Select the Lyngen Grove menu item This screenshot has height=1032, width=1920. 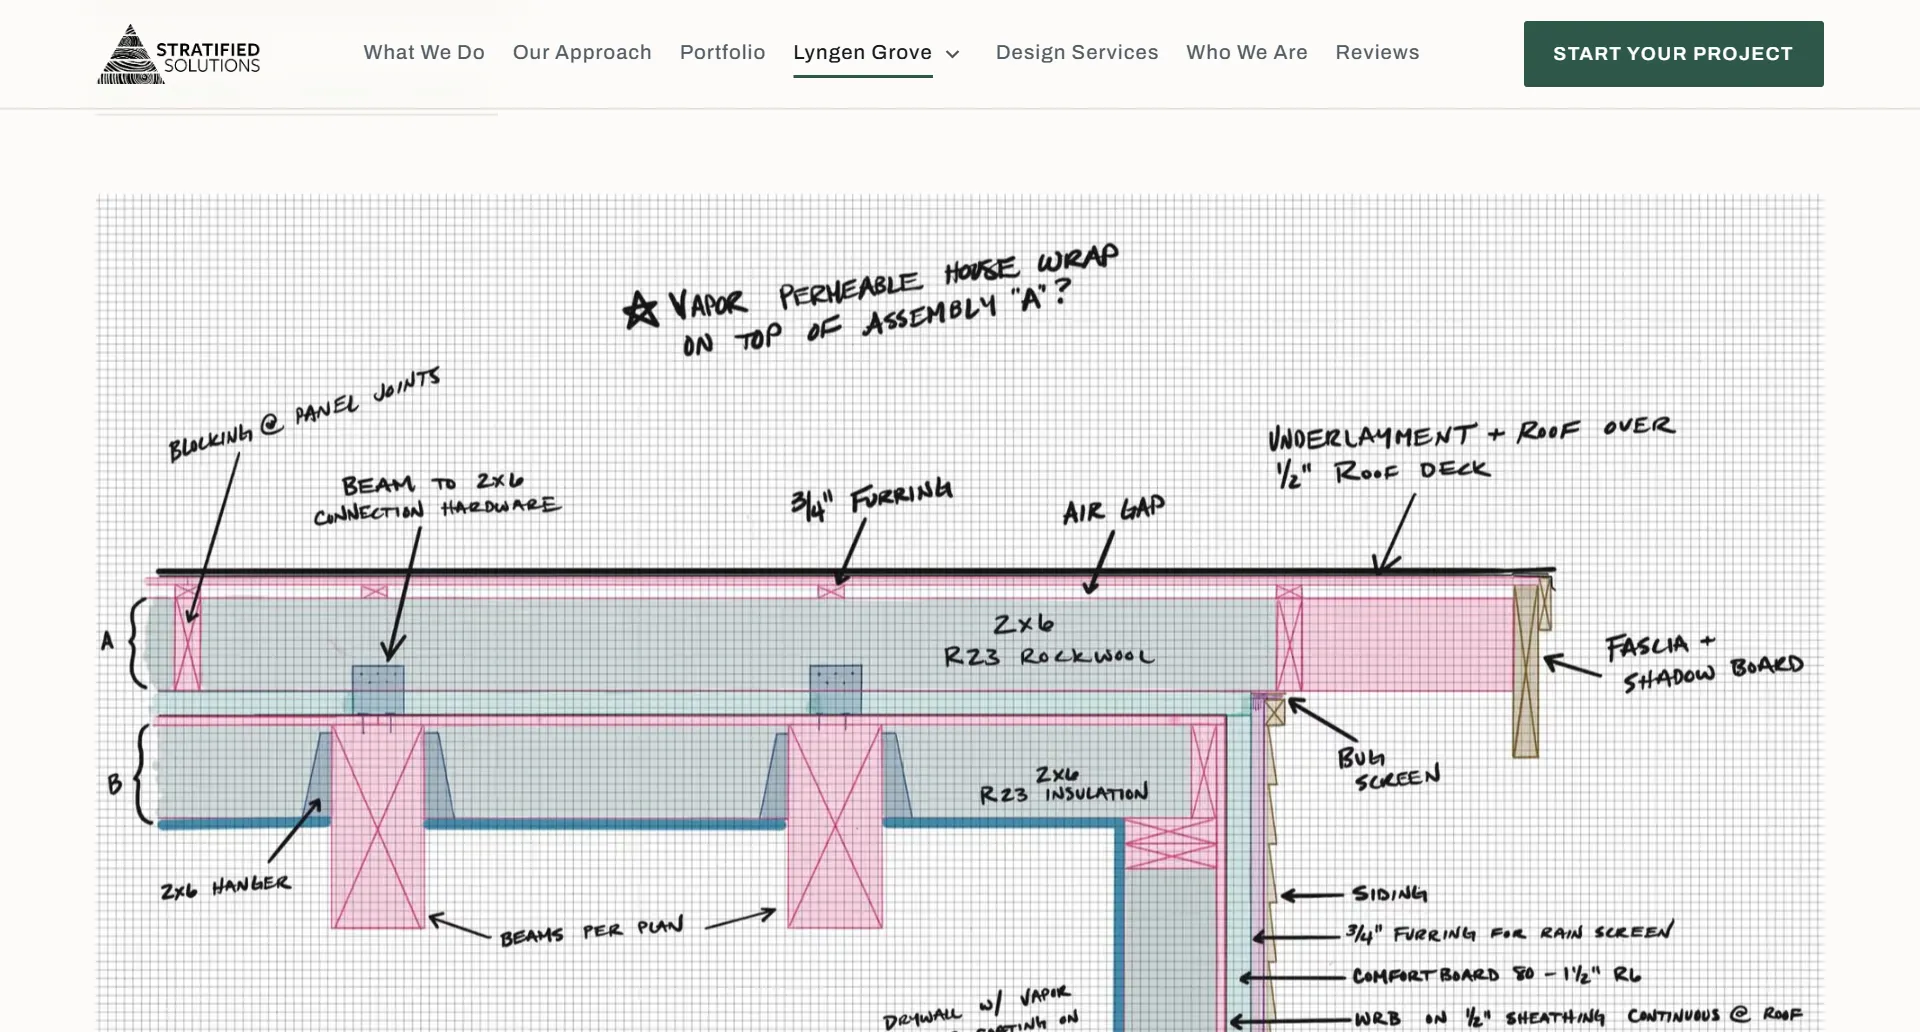pyautogui.click(x=863, y=53)
